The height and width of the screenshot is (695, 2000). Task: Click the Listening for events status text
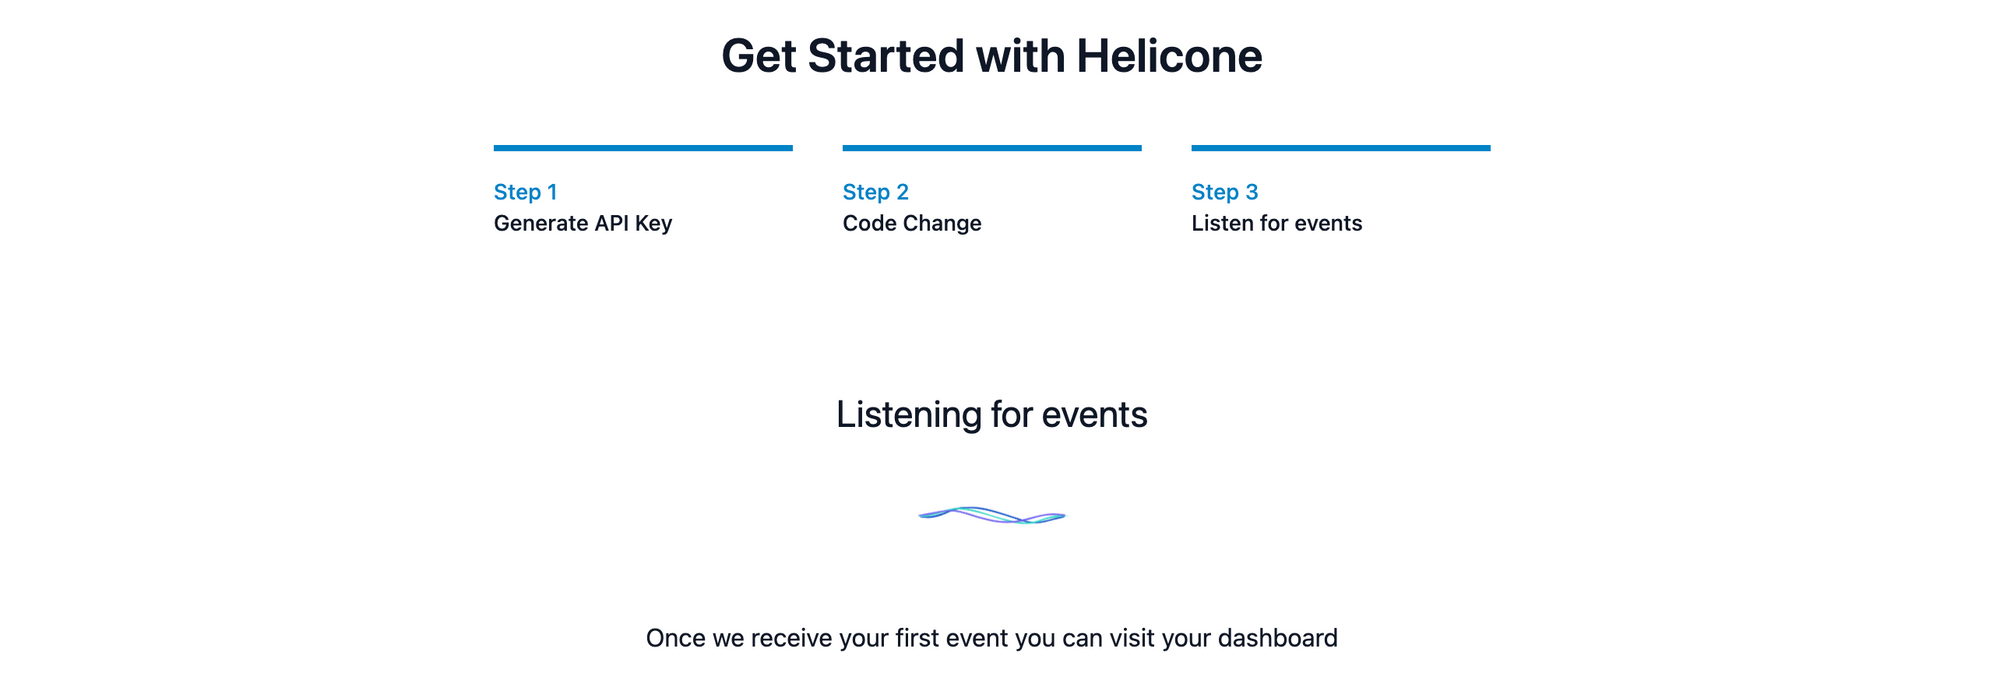[992, 413]
